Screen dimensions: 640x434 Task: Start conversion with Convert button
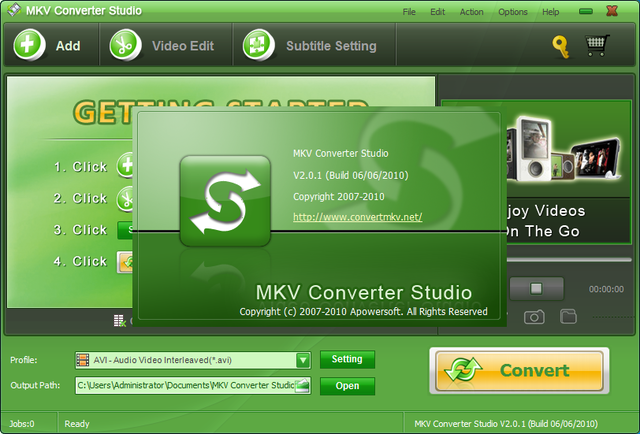[x=519, y=371]
